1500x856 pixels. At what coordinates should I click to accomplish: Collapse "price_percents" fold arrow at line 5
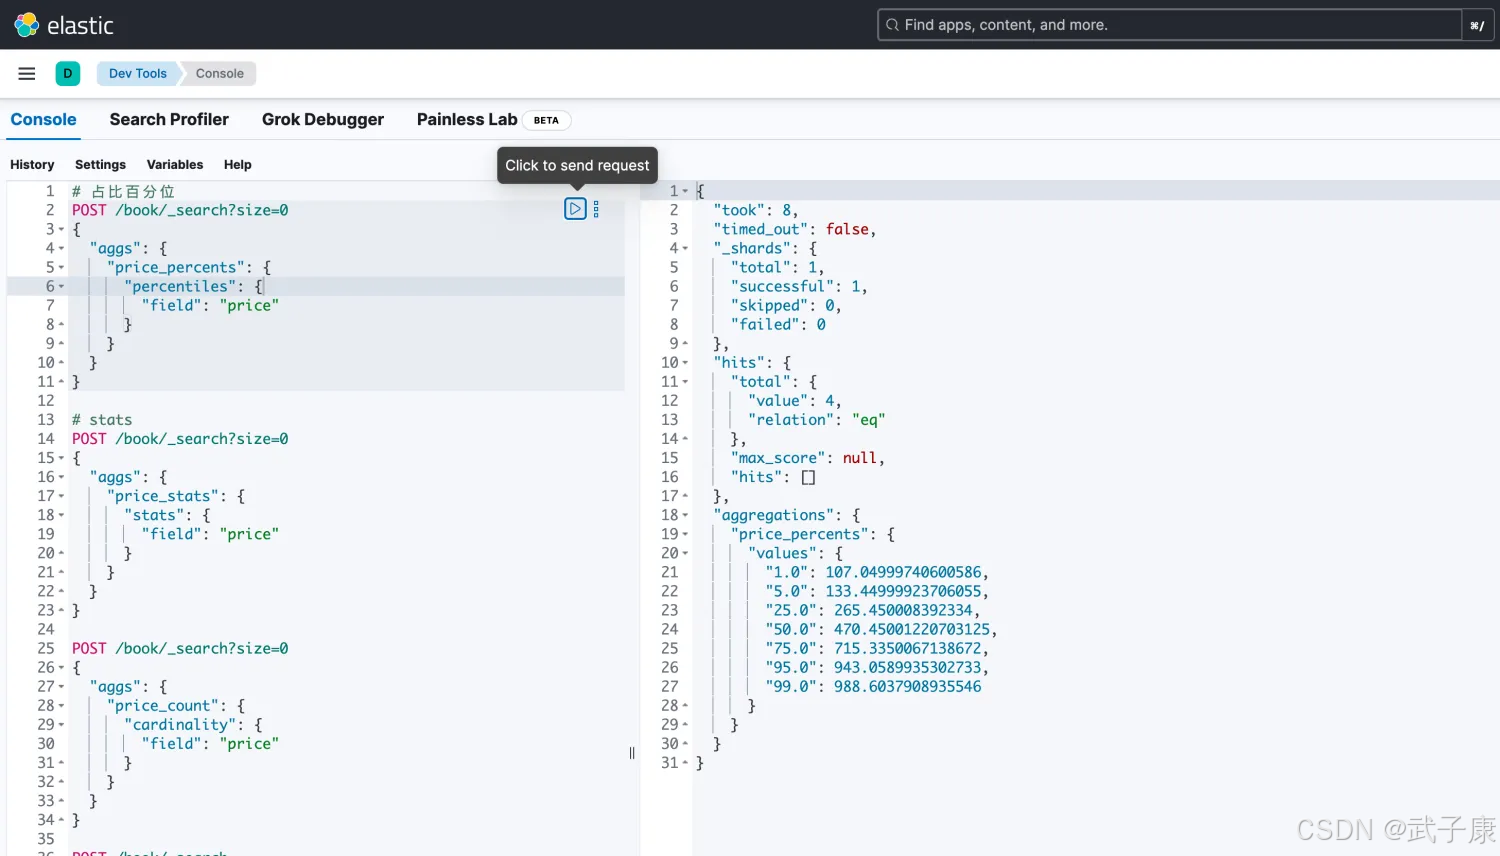pos(62,267)
